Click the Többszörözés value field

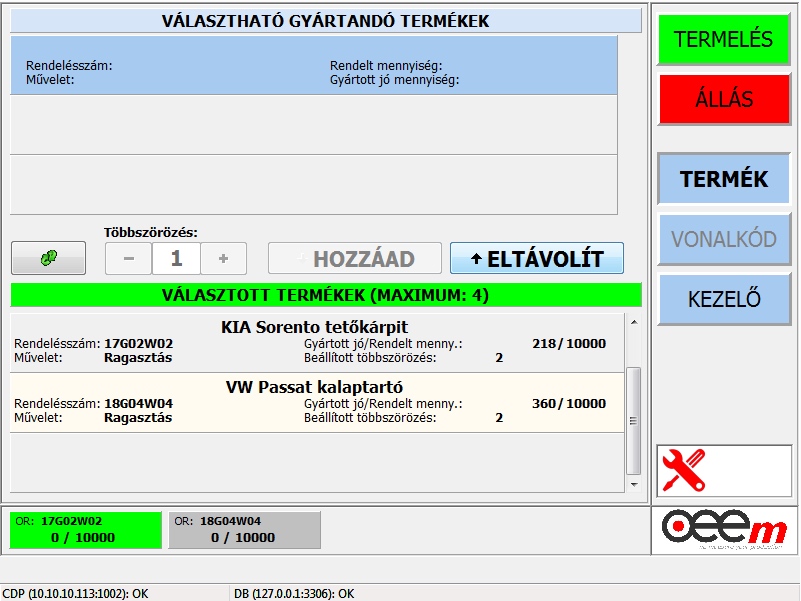[176, 258]
